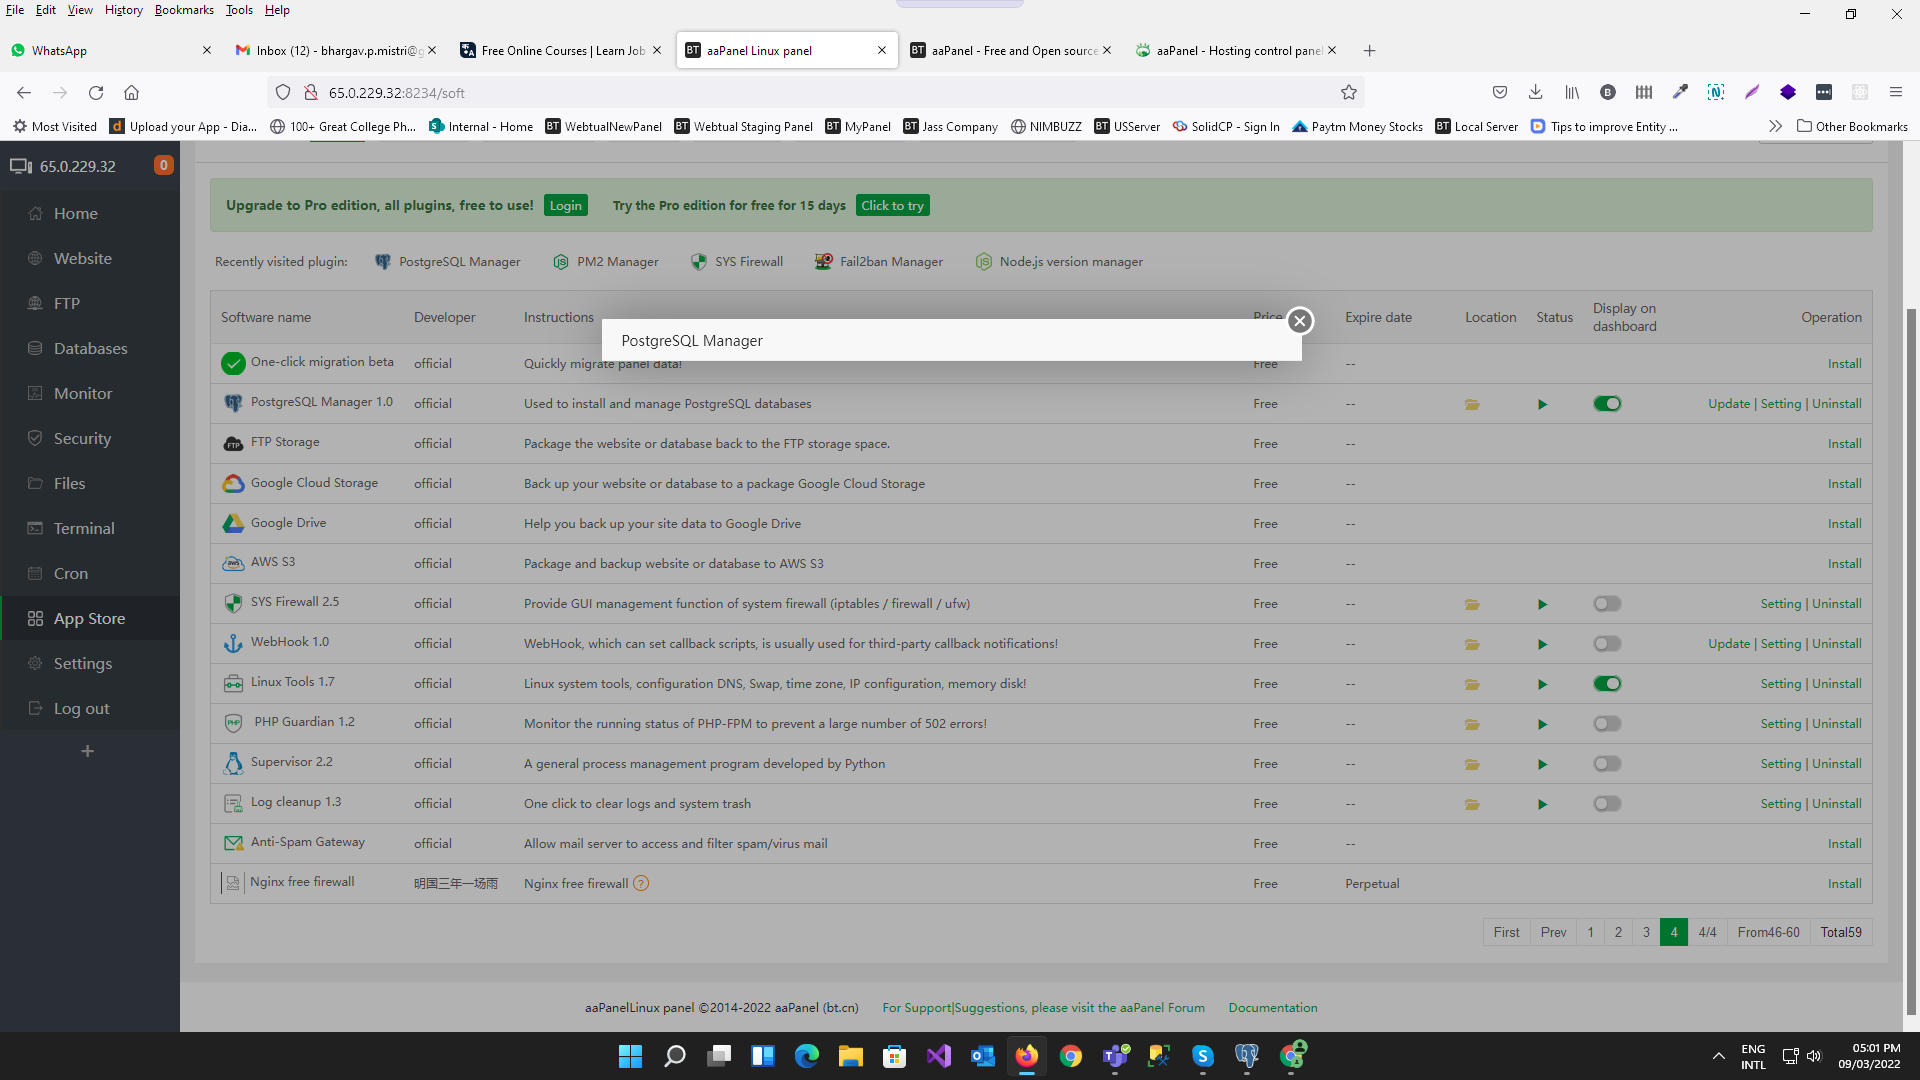Open Nginx free firewall help icon
1920x1080 pixels.
pos(641,884)
